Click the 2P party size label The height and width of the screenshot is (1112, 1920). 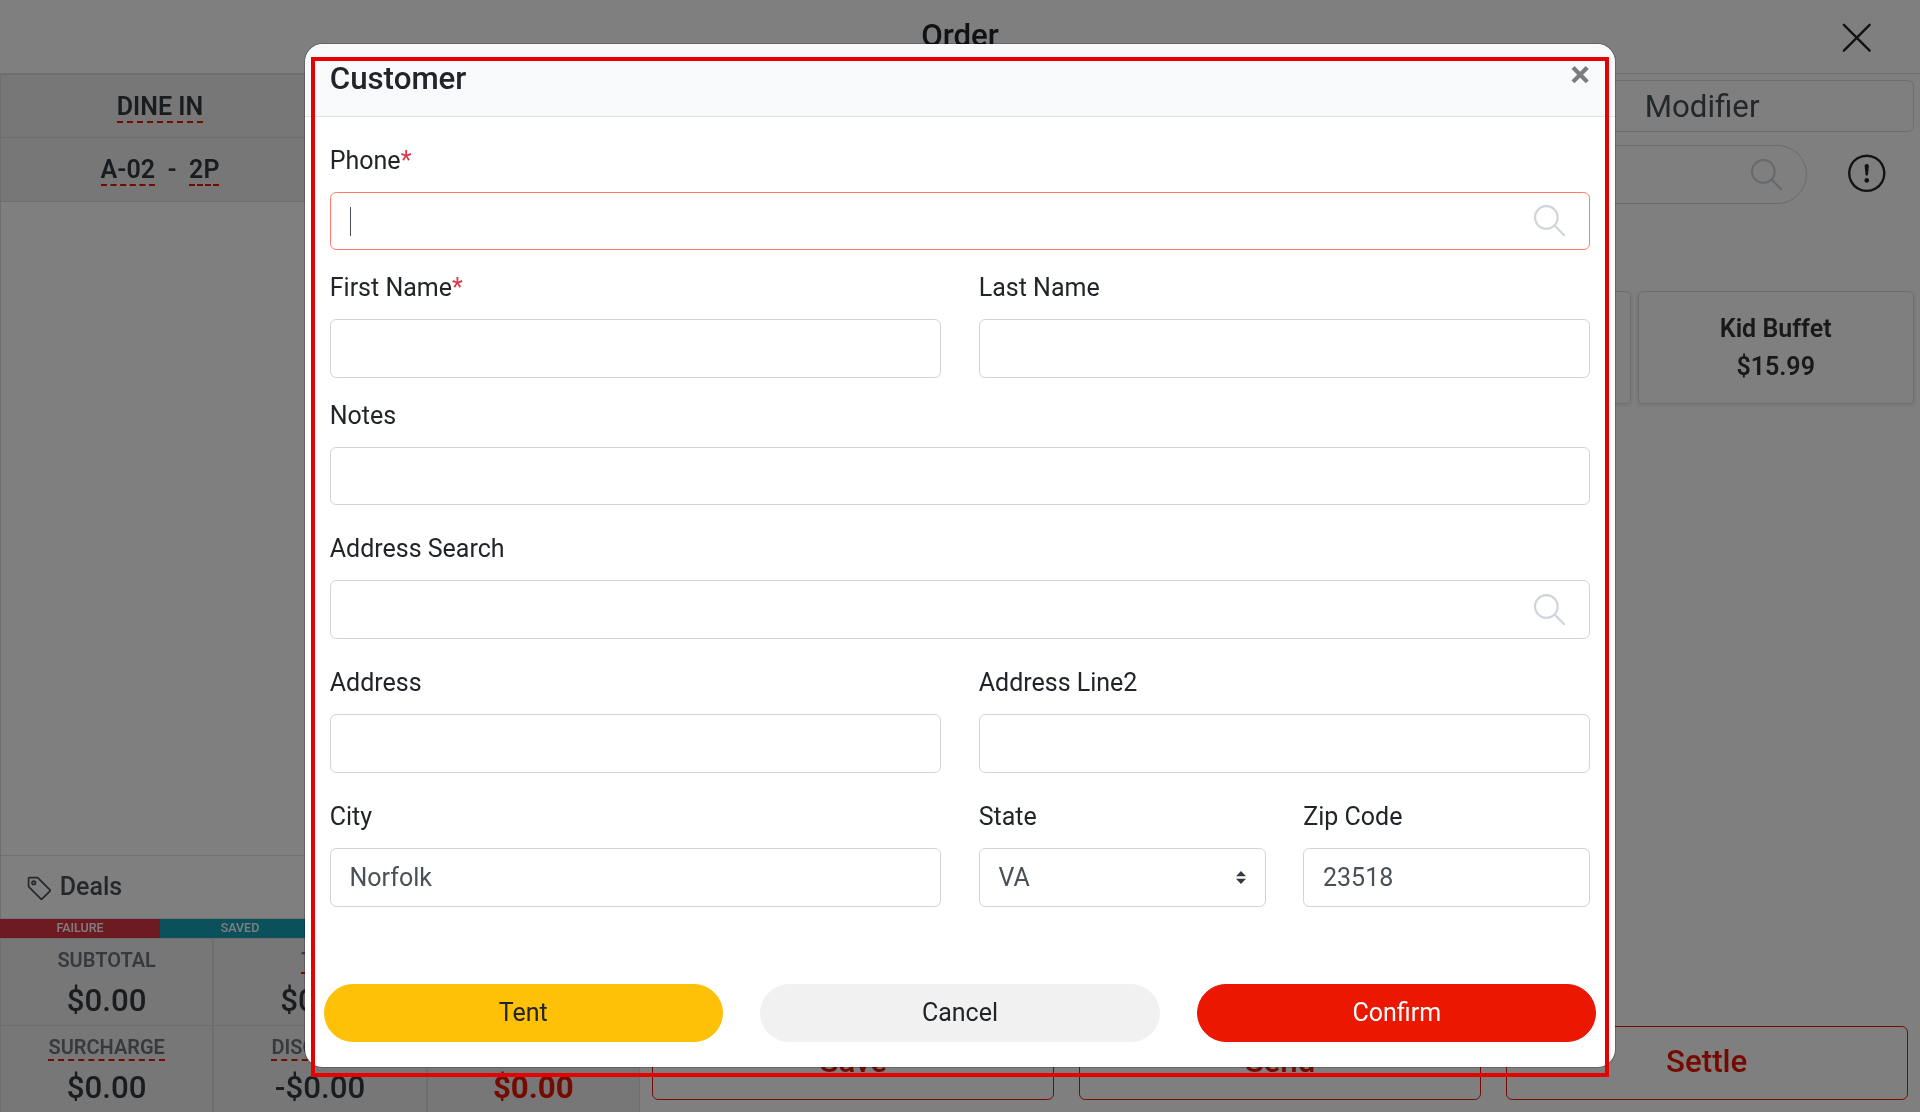pos(204,169)
